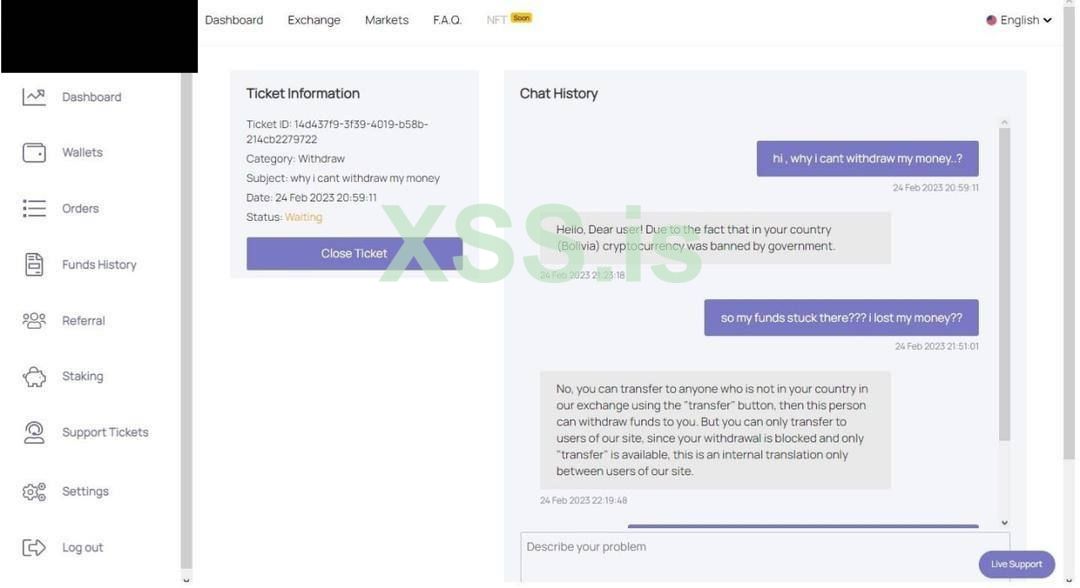Click the Log out arrow icon

pos(34,547)
